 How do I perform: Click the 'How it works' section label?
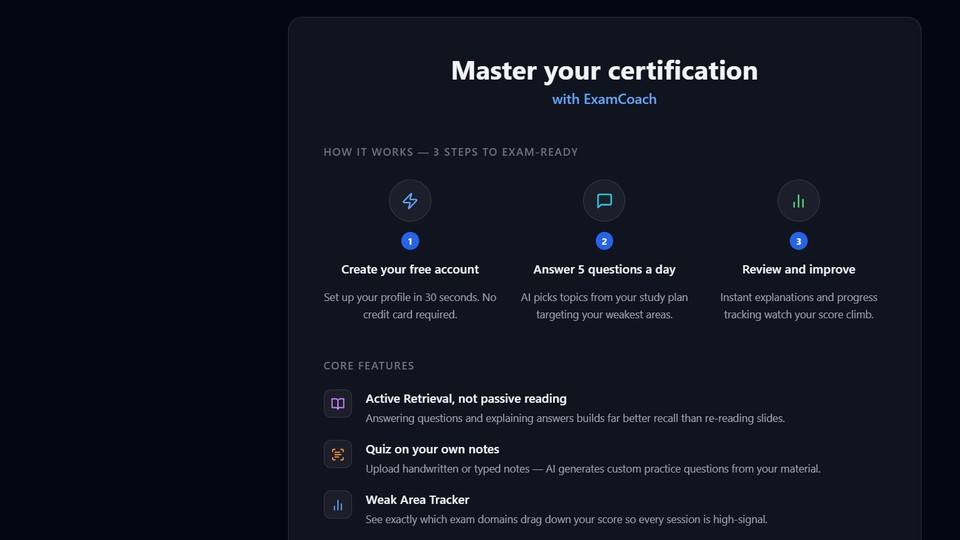pyautogui.click(x=450, y=152)
